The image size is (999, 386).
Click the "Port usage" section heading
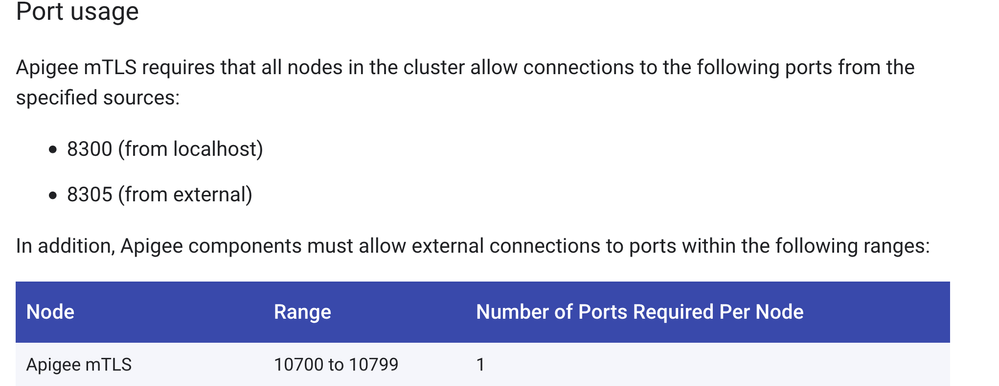click(77, 11)
